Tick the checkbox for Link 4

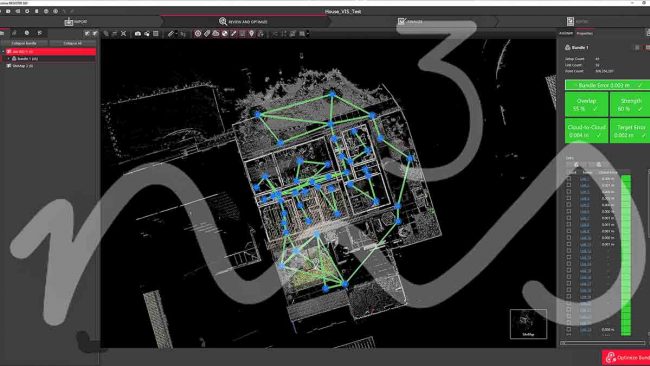(x=569, y=198)
